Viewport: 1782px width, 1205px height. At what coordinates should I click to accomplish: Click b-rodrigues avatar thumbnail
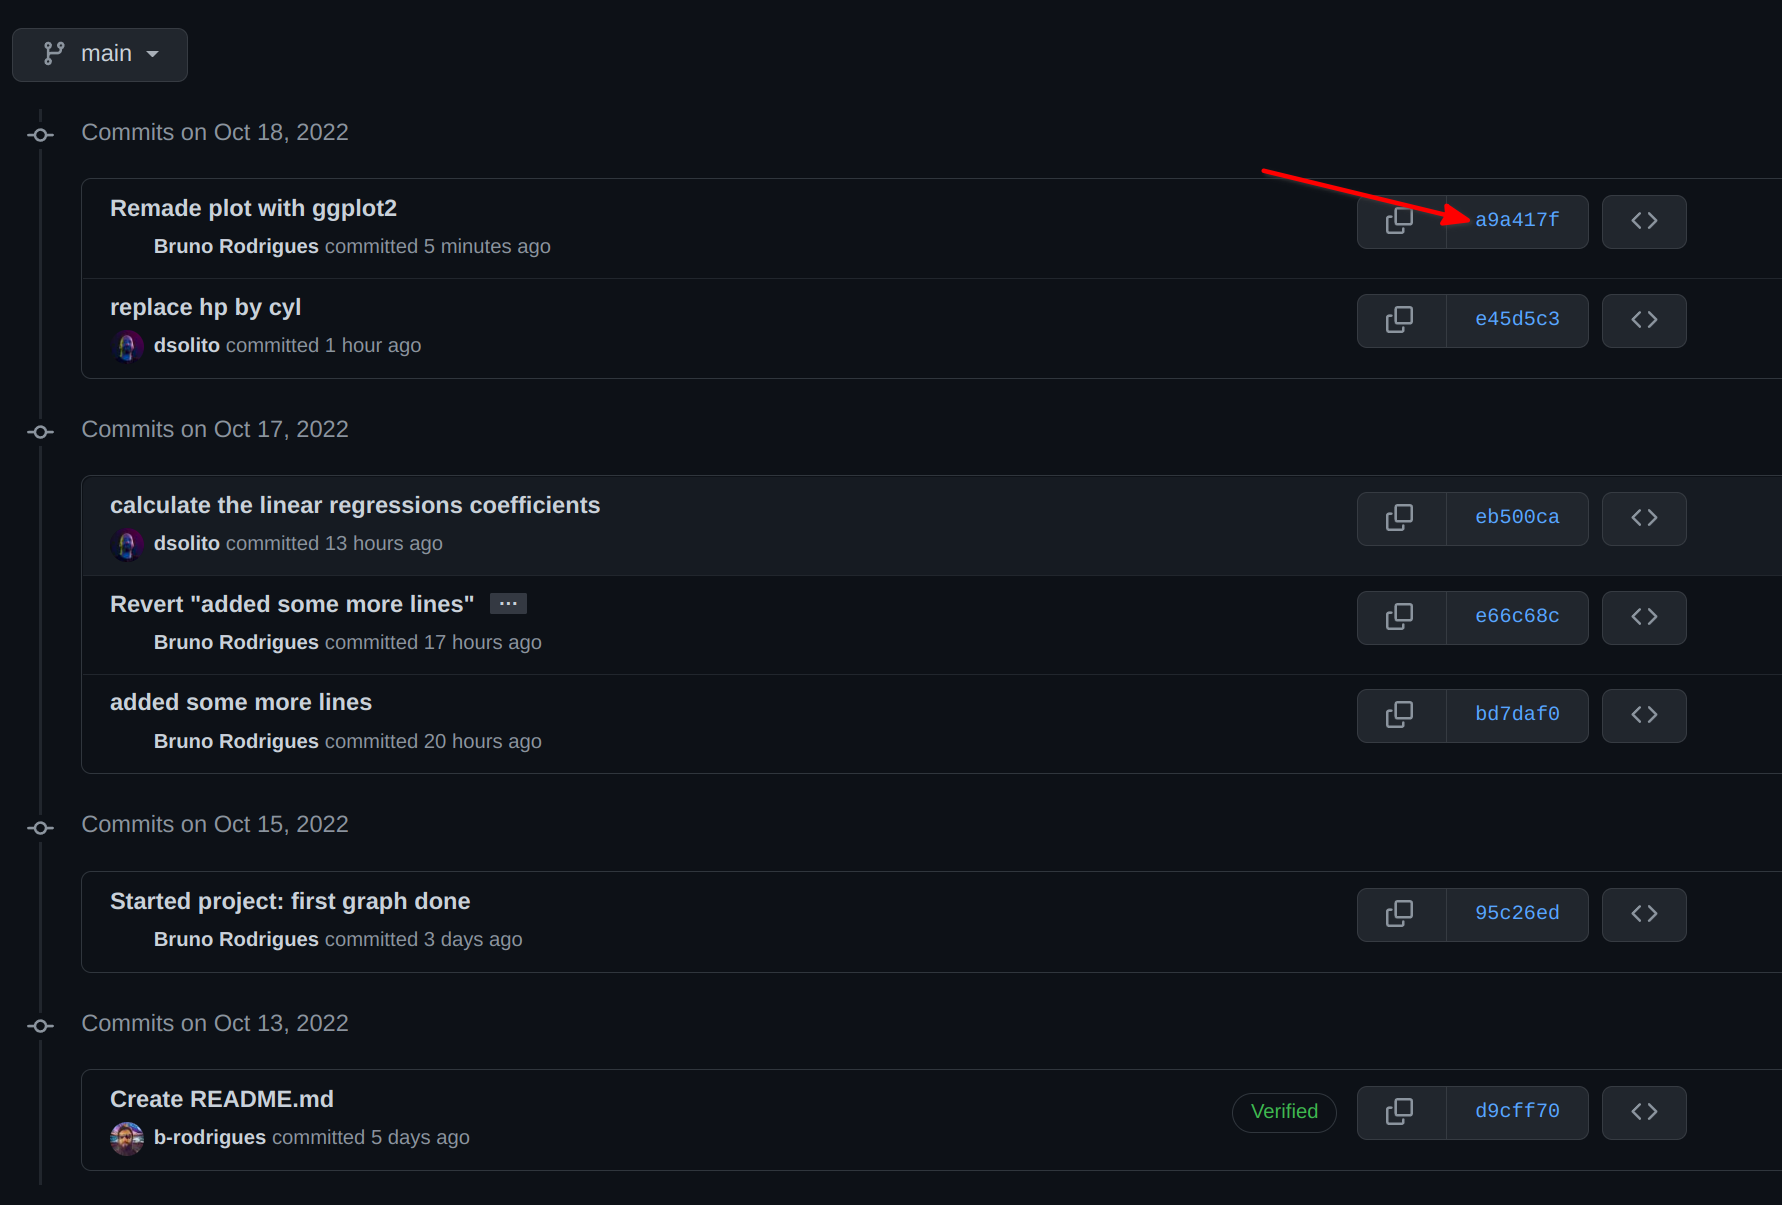click(x=127, y=1138)
